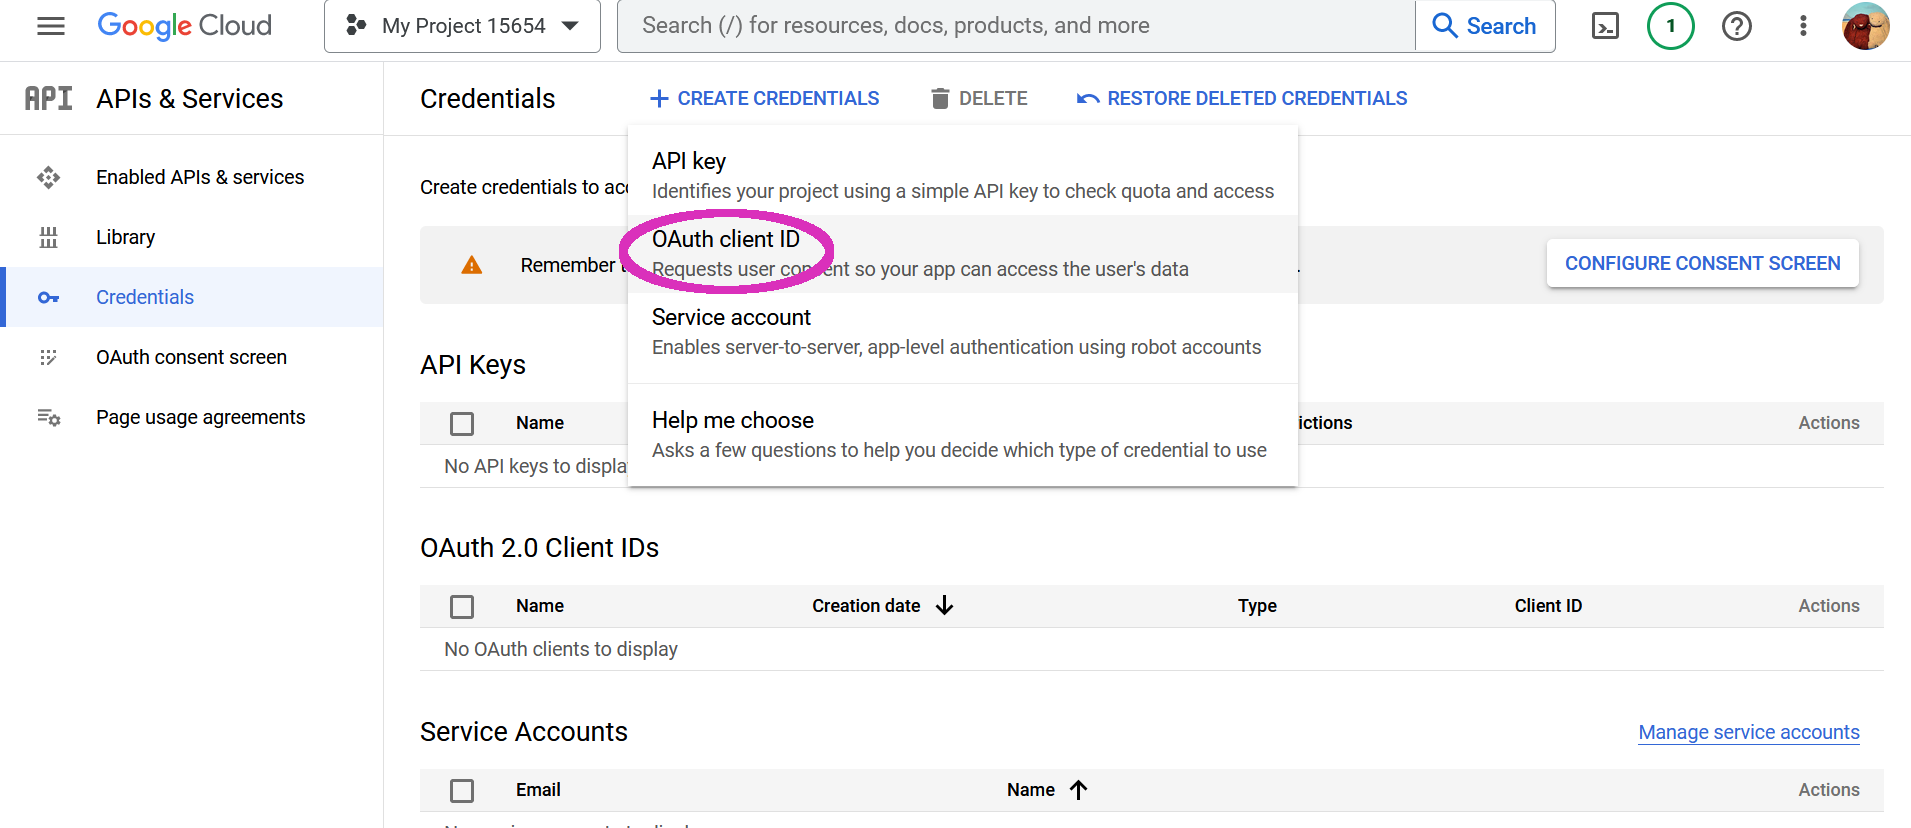This screenshot has height=828, width=1911.
Task: Click the orange warning triangle icon
Action: point(471,265)
